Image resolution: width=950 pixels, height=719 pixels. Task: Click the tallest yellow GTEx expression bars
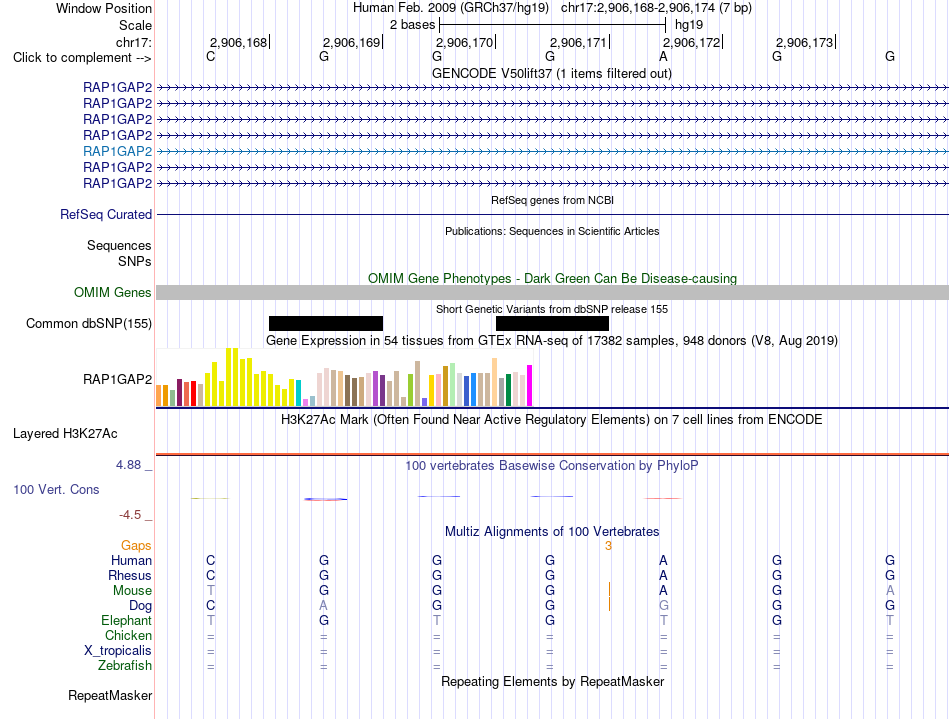coord(232,377)
